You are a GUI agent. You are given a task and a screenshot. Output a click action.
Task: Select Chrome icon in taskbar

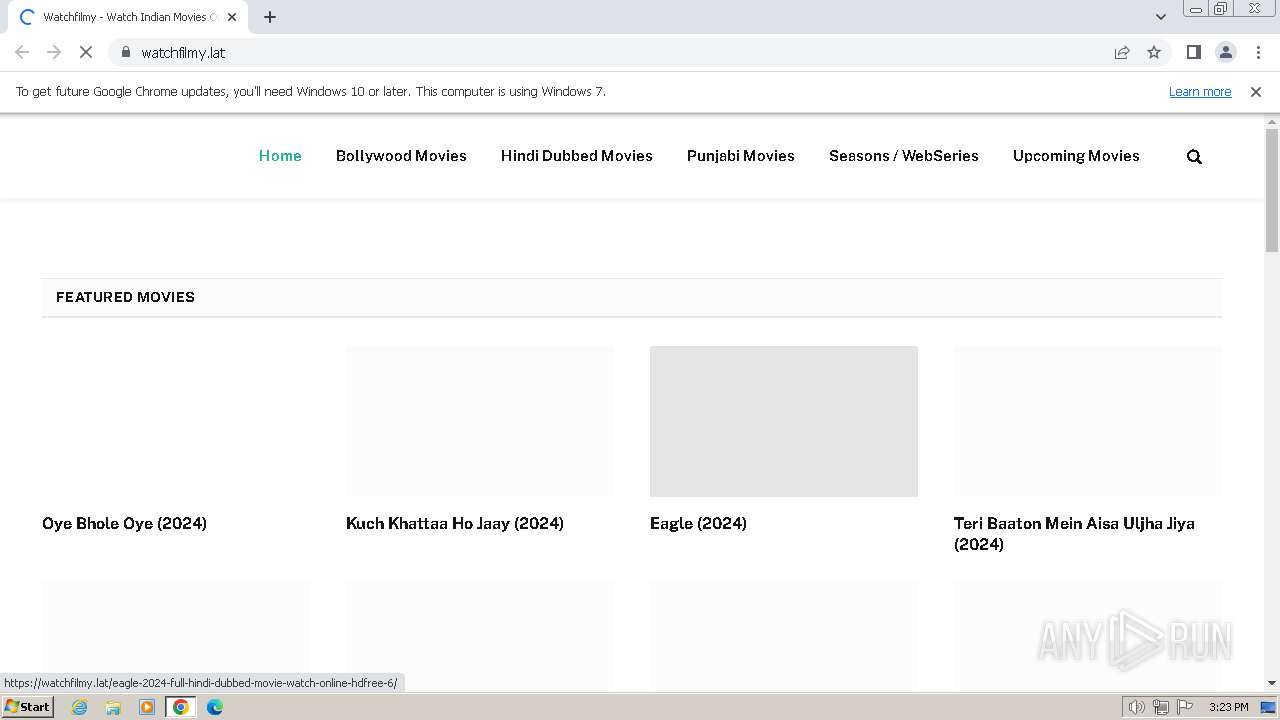click(181, 707)
